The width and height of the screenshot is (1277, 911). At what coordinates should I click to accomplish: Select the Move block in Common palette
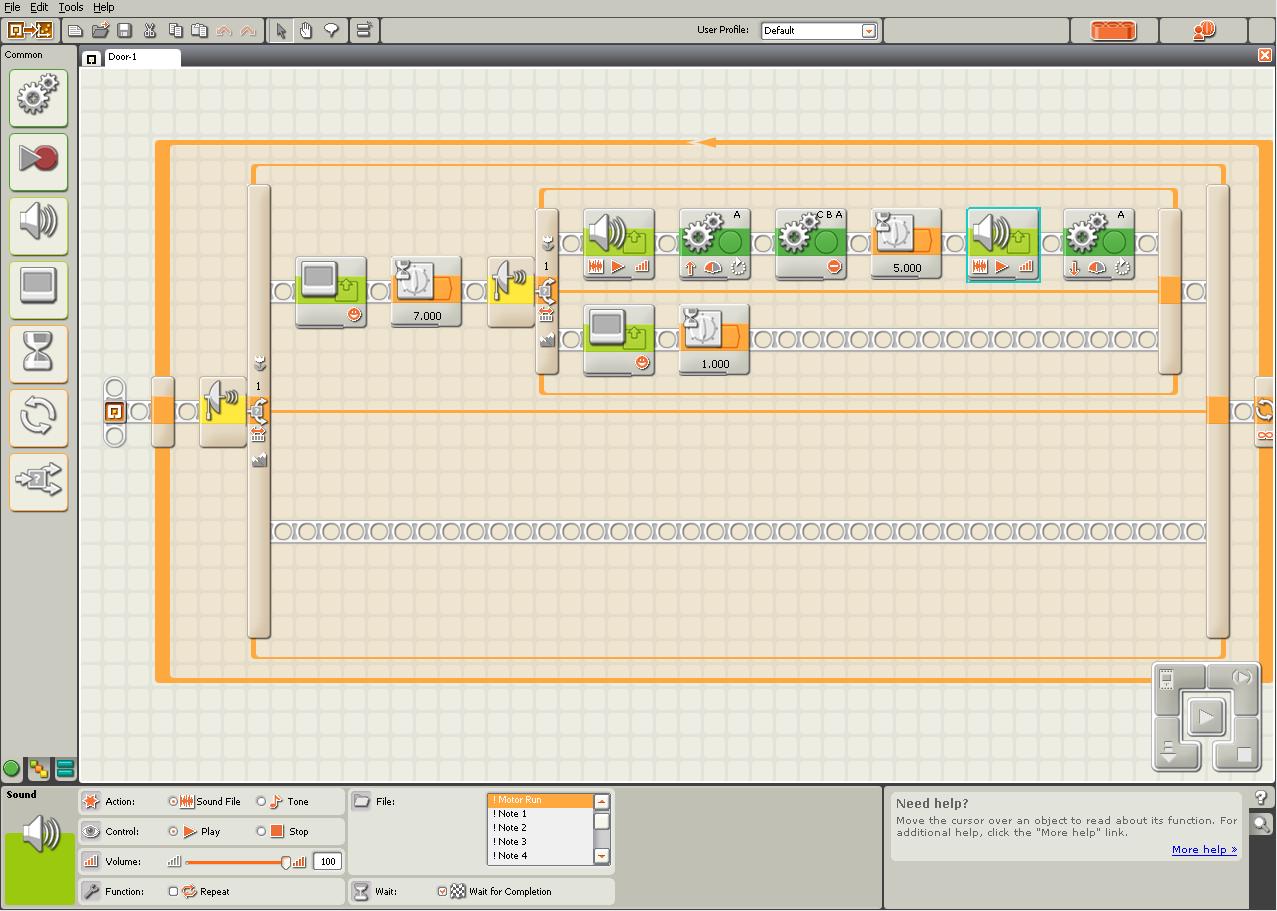point(38,97)
